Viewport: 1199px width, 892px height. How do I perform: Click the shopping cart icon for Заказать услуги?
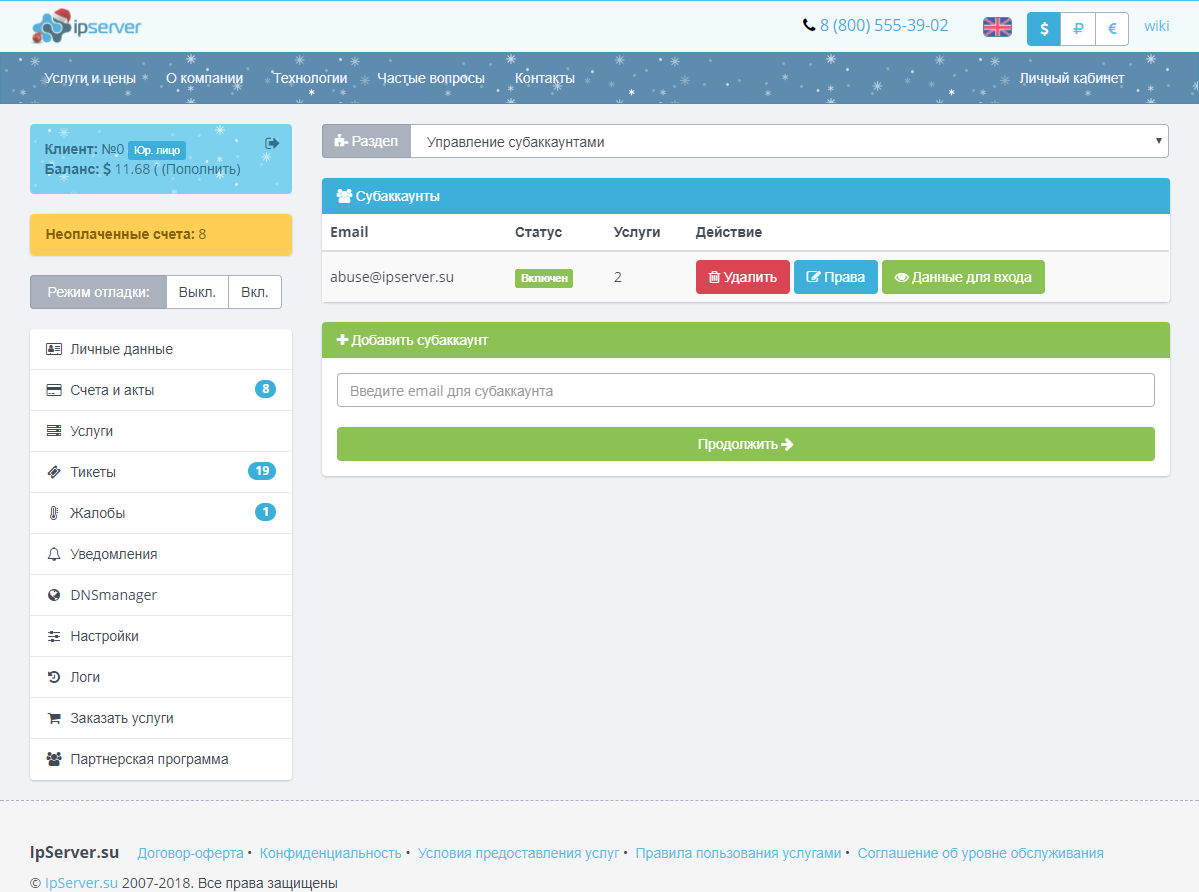54,718
